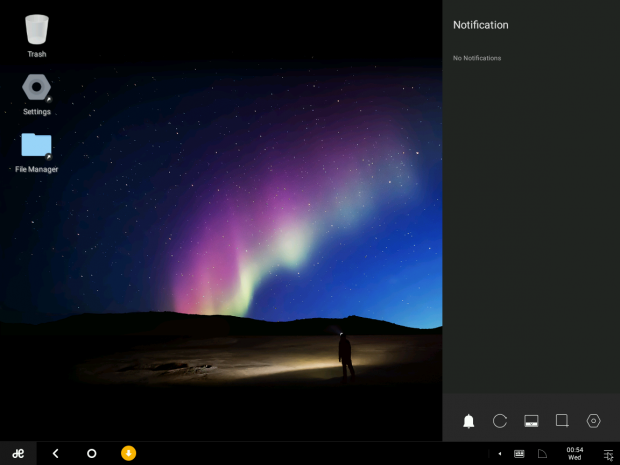Open the keyboard input method icon
Viewport: 620px width, 465px height.
click(519, 454)
